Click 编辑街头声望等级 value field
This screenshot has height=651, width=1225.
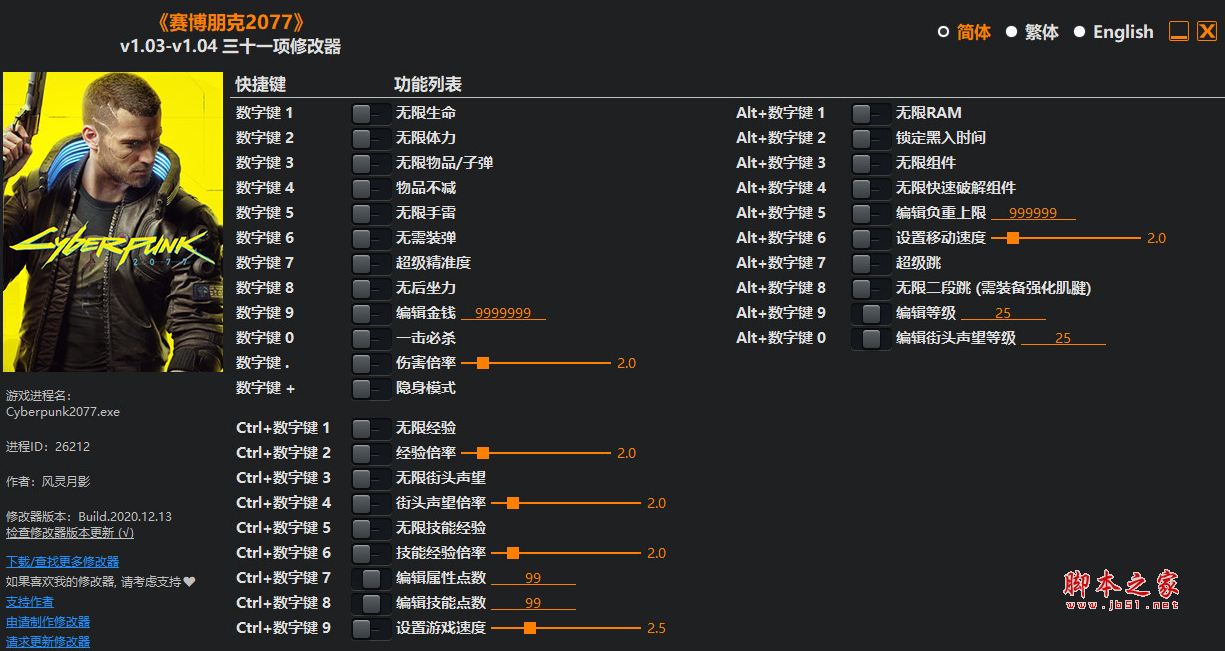(1063, 338)
